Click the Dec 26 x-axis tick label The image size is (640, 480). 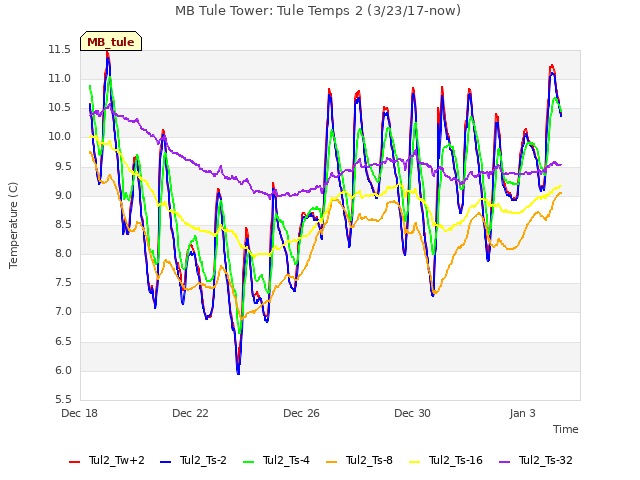point(302,413)
